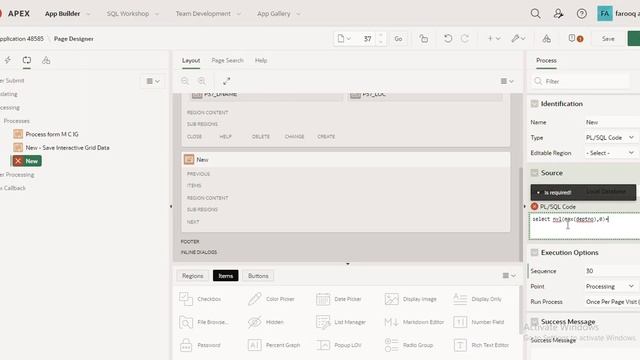Collapse the Execution Options section
The width and height of the screenshot is (640, 360).
(534, 252)
